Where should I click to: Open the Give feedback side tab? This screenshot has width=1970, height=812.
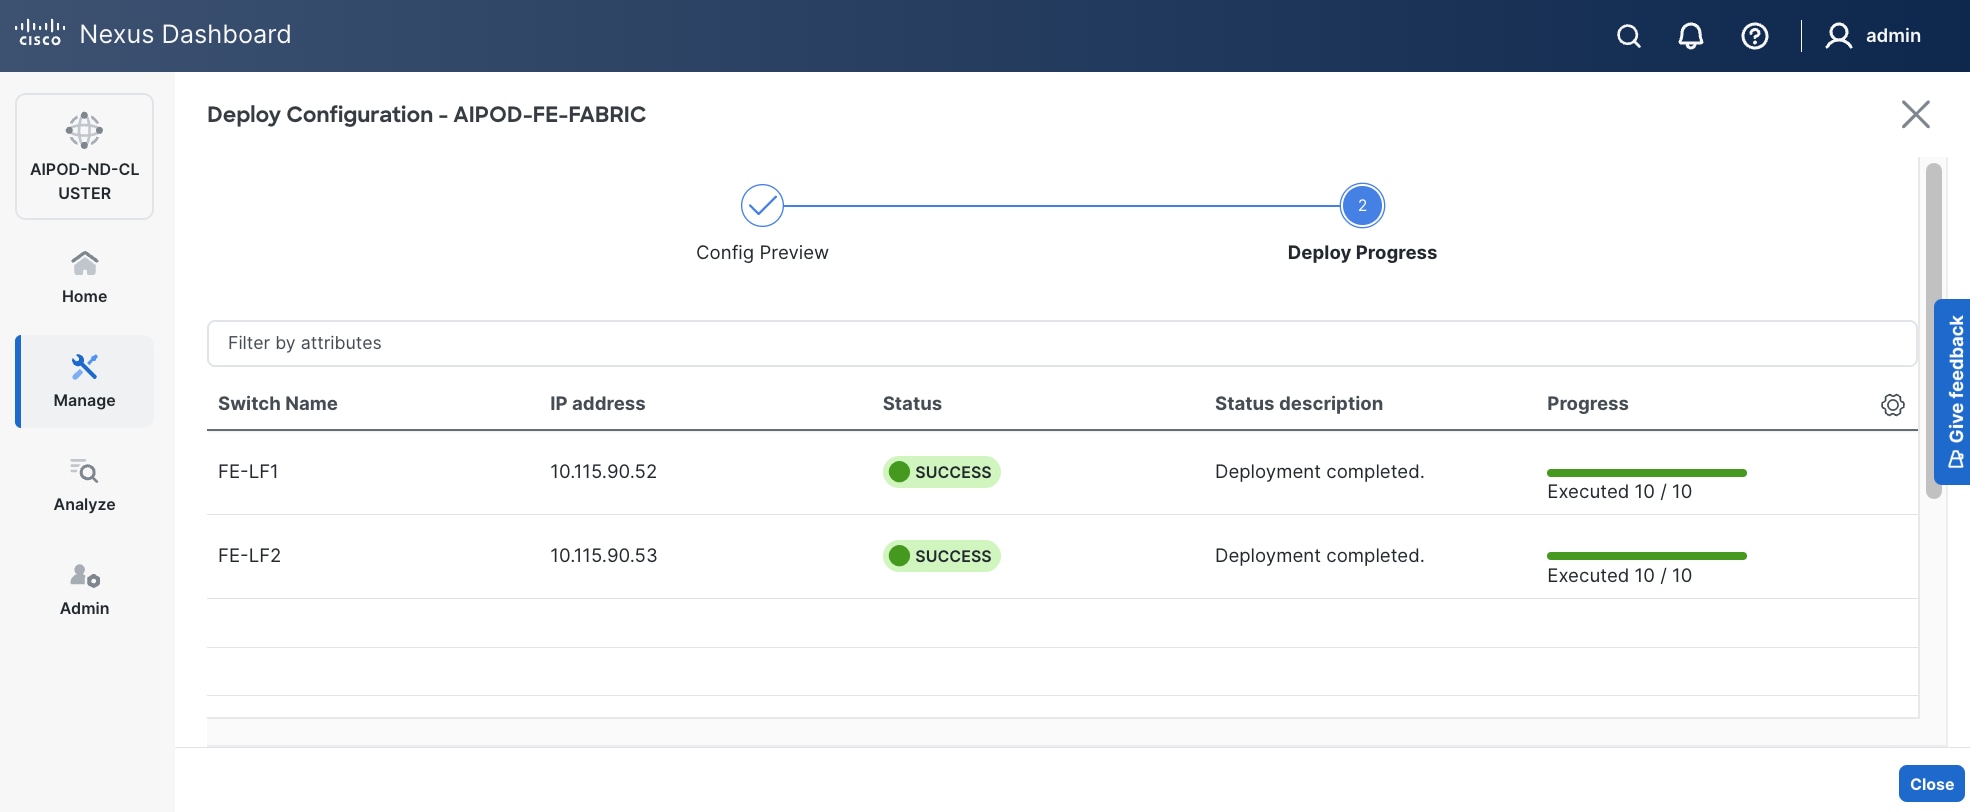[1955, 392]
